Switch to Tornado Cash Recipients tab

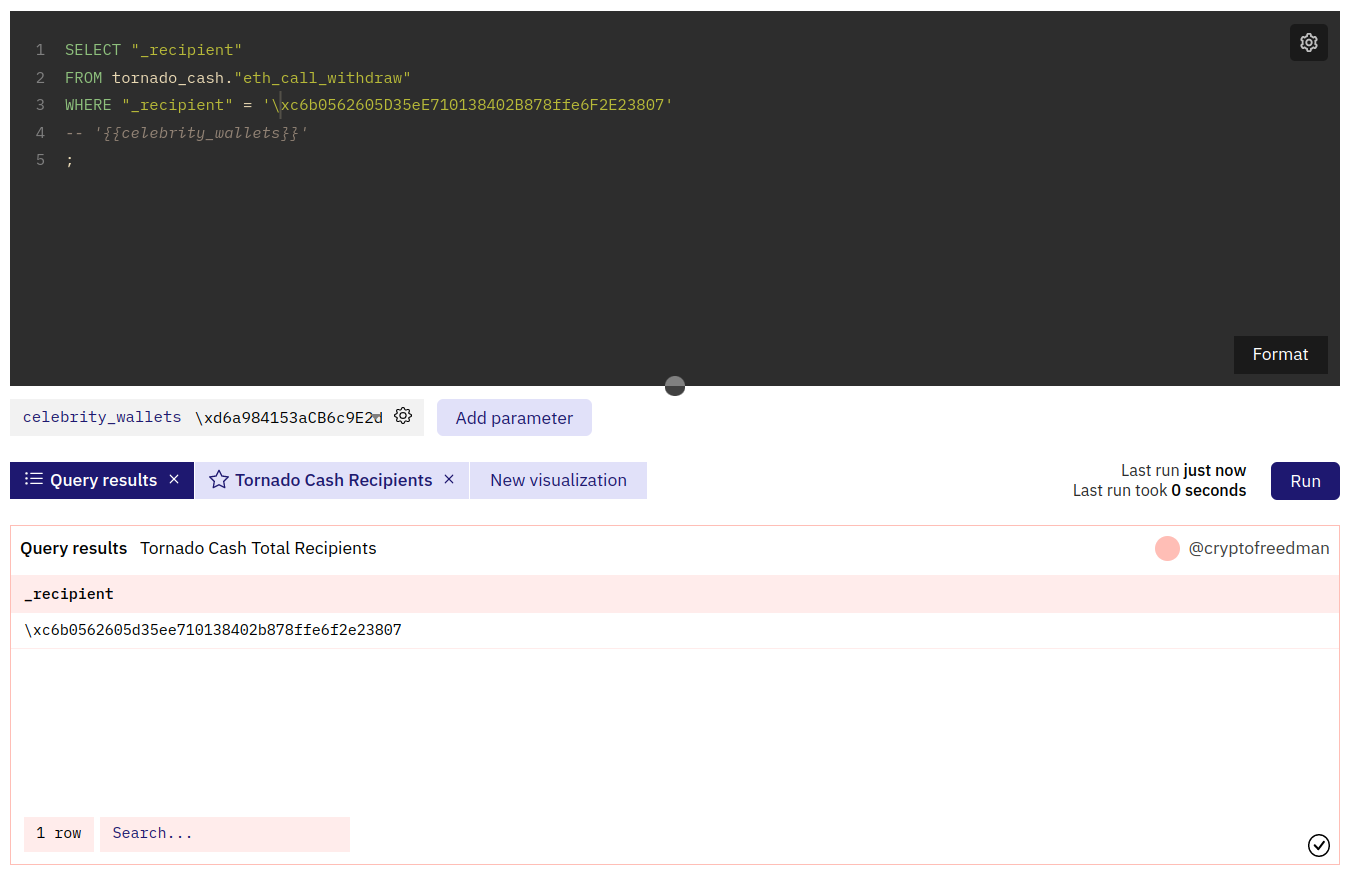click(332, 480)
